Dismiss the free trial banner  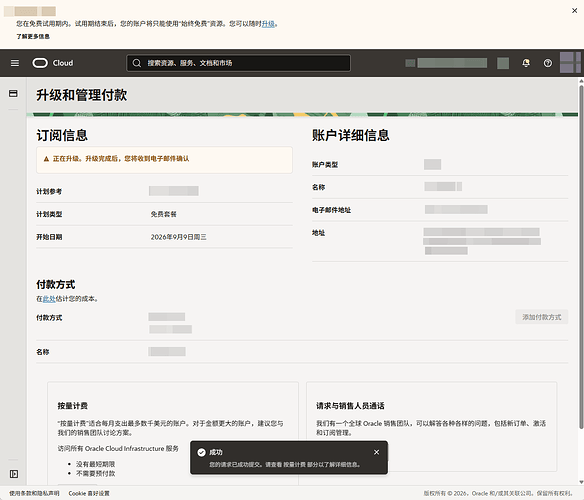(x=574, y=11)
